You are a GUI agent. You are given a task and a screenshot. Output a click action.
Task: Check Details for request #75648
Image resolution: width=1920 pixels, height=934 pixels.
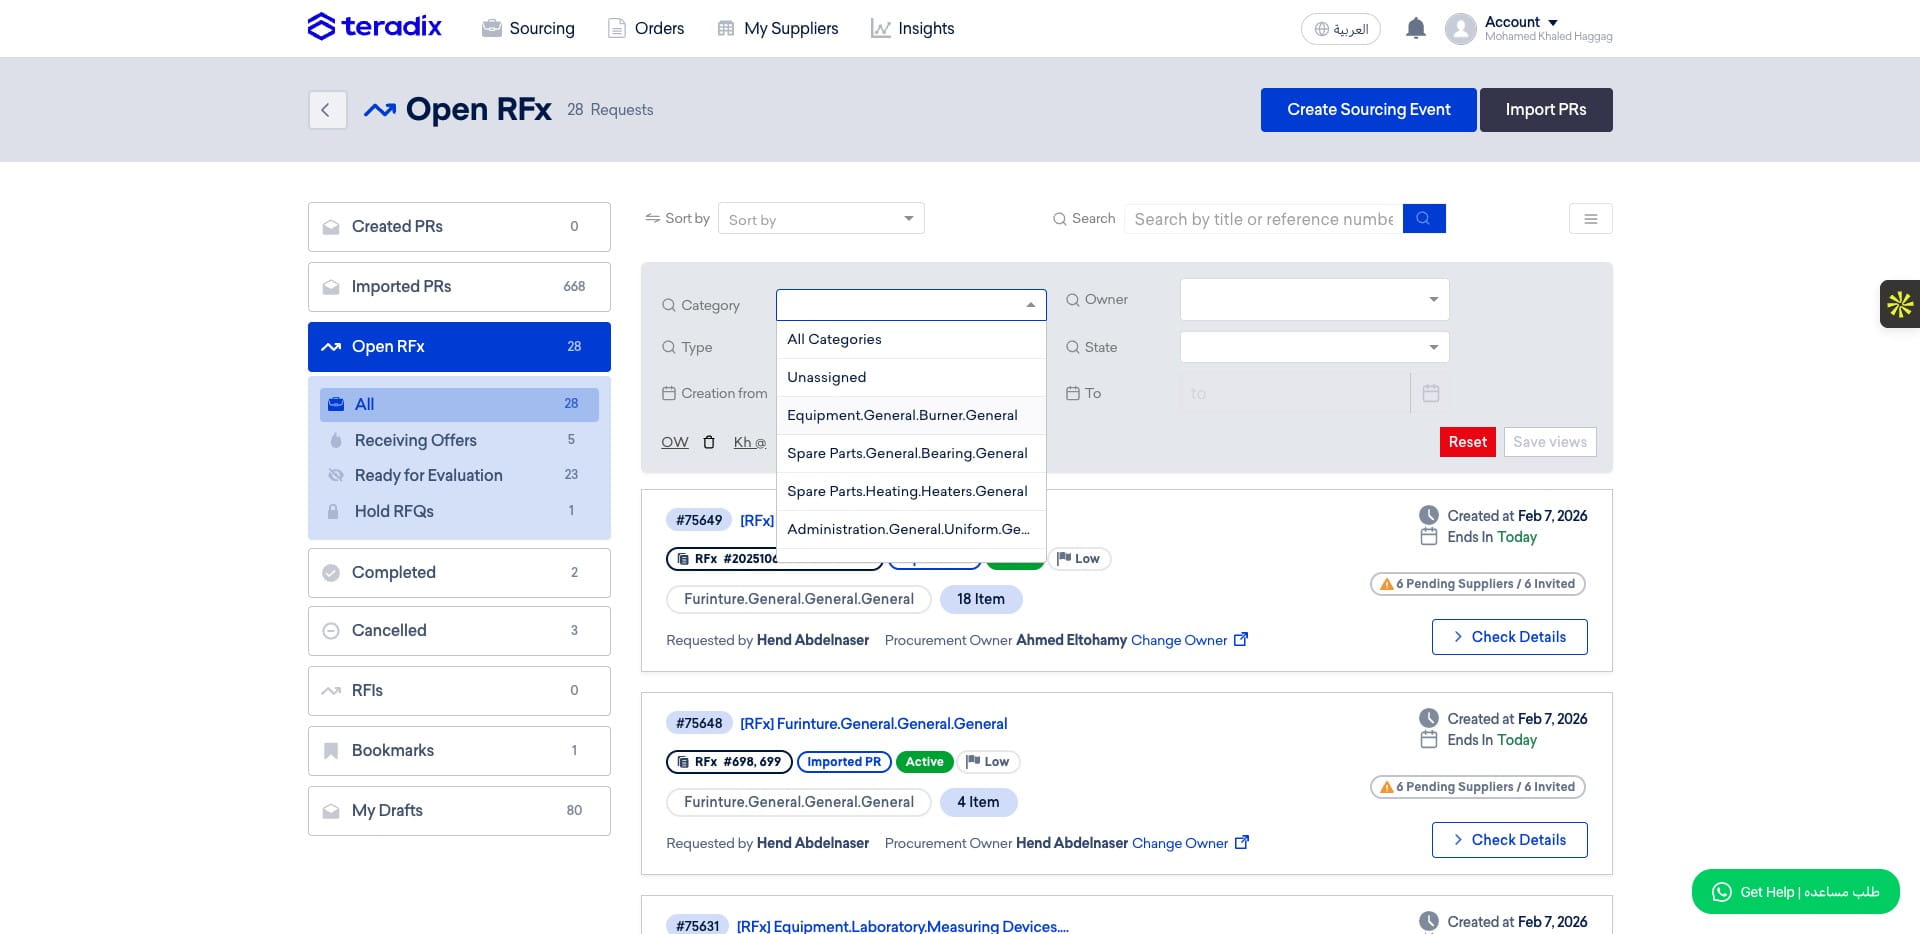coord(1509,840)
